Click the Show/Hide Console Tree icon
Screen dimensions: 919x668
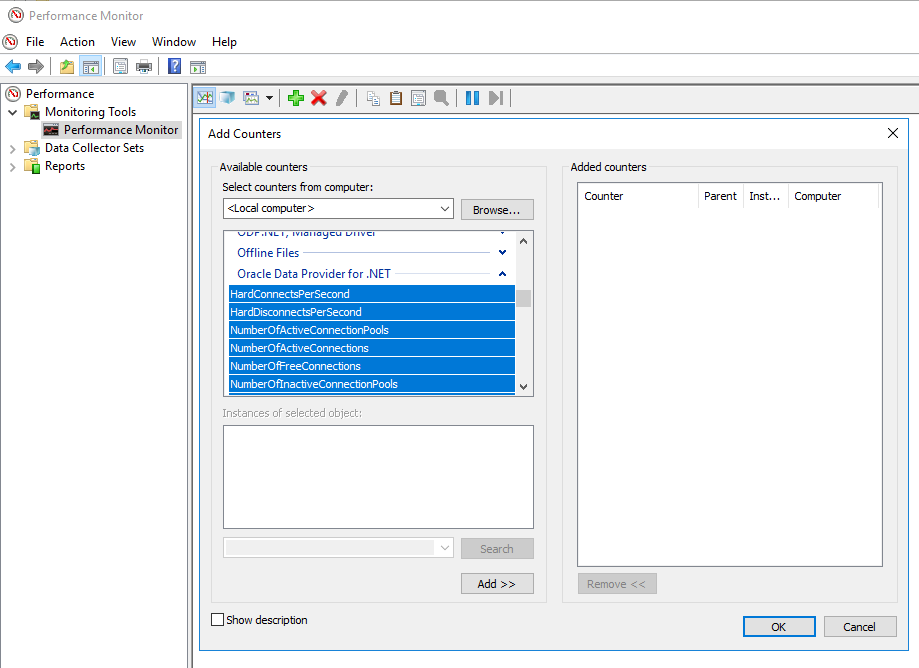pos(91,67)
